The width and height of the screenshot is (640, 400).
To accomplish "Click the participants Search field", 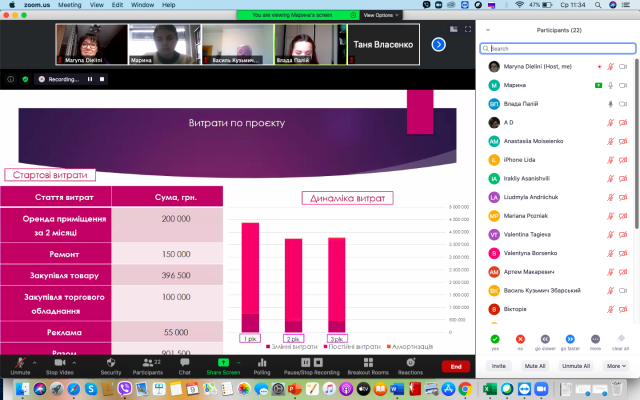I will point(558,49).
